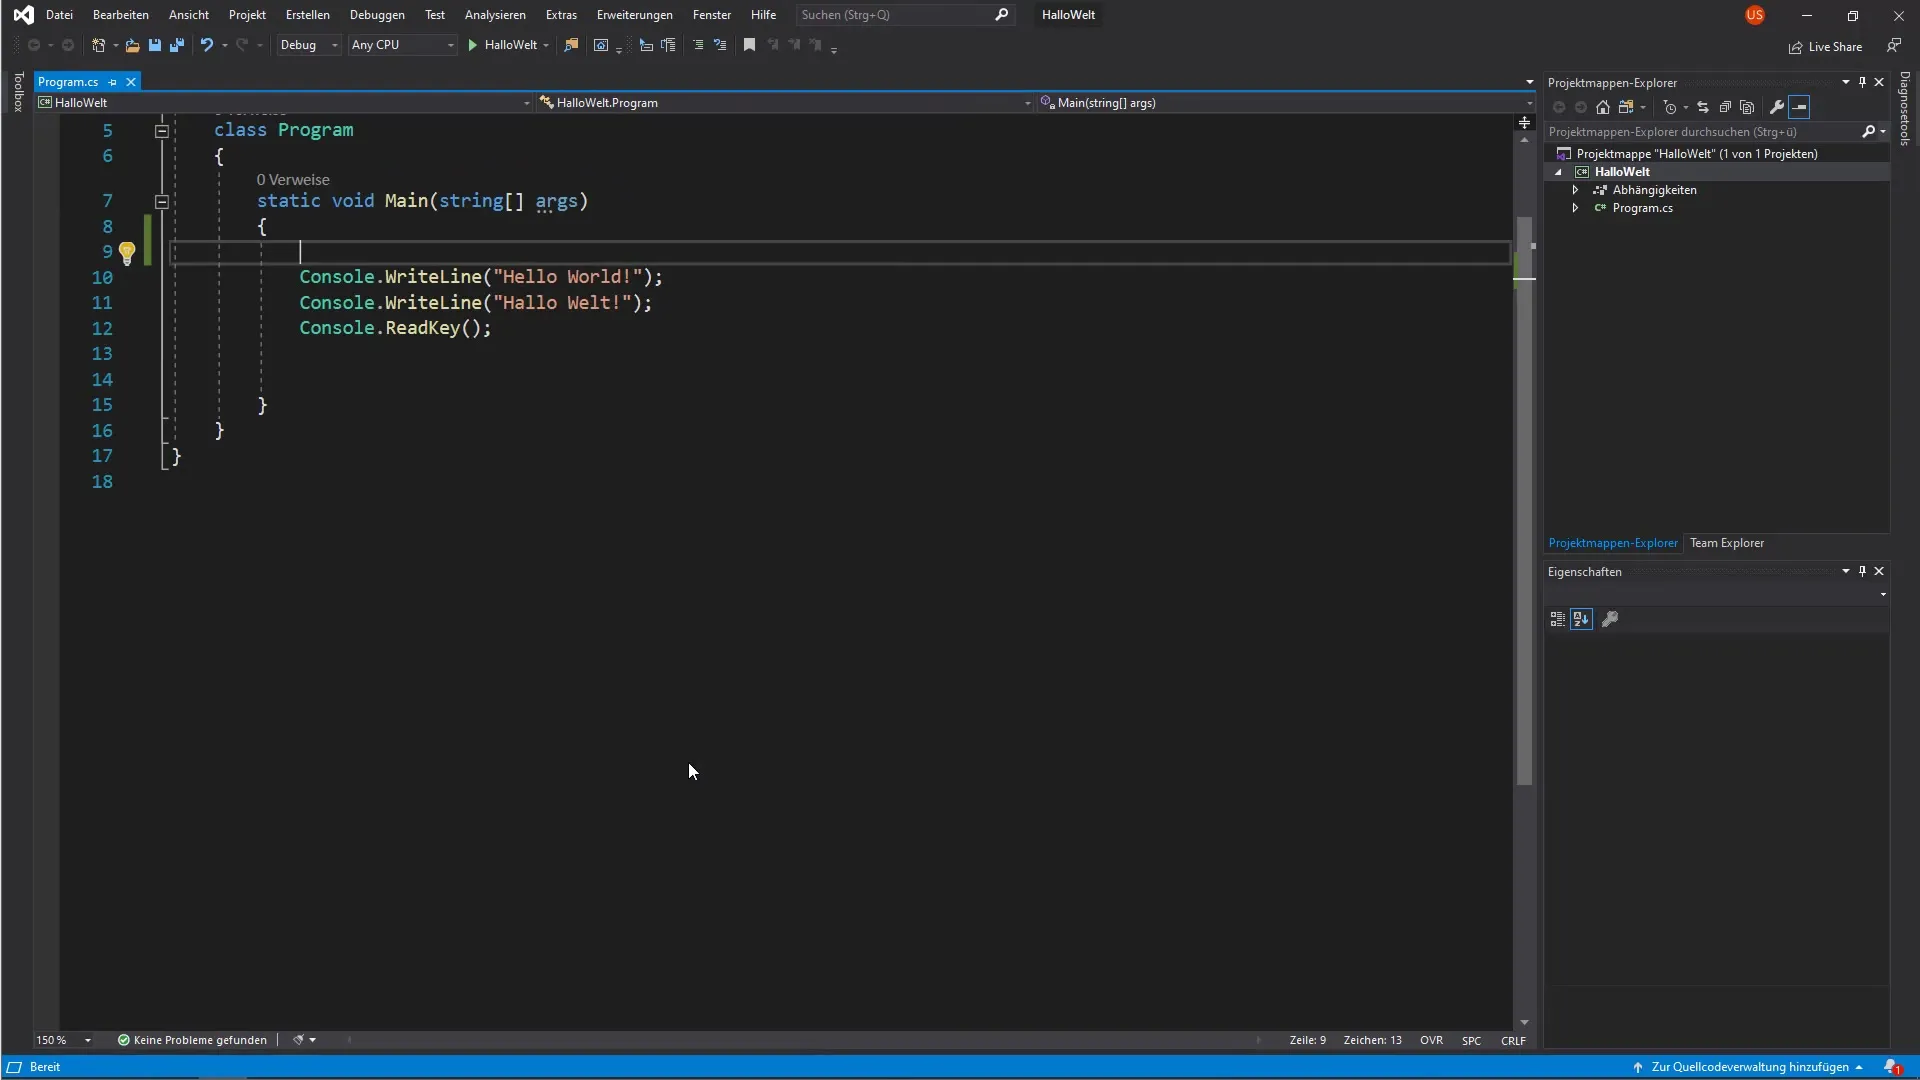Click the Categorized icon in Eigenschaften panel
Screen dimensions: 1920x1080
[x=1557, y=619]
